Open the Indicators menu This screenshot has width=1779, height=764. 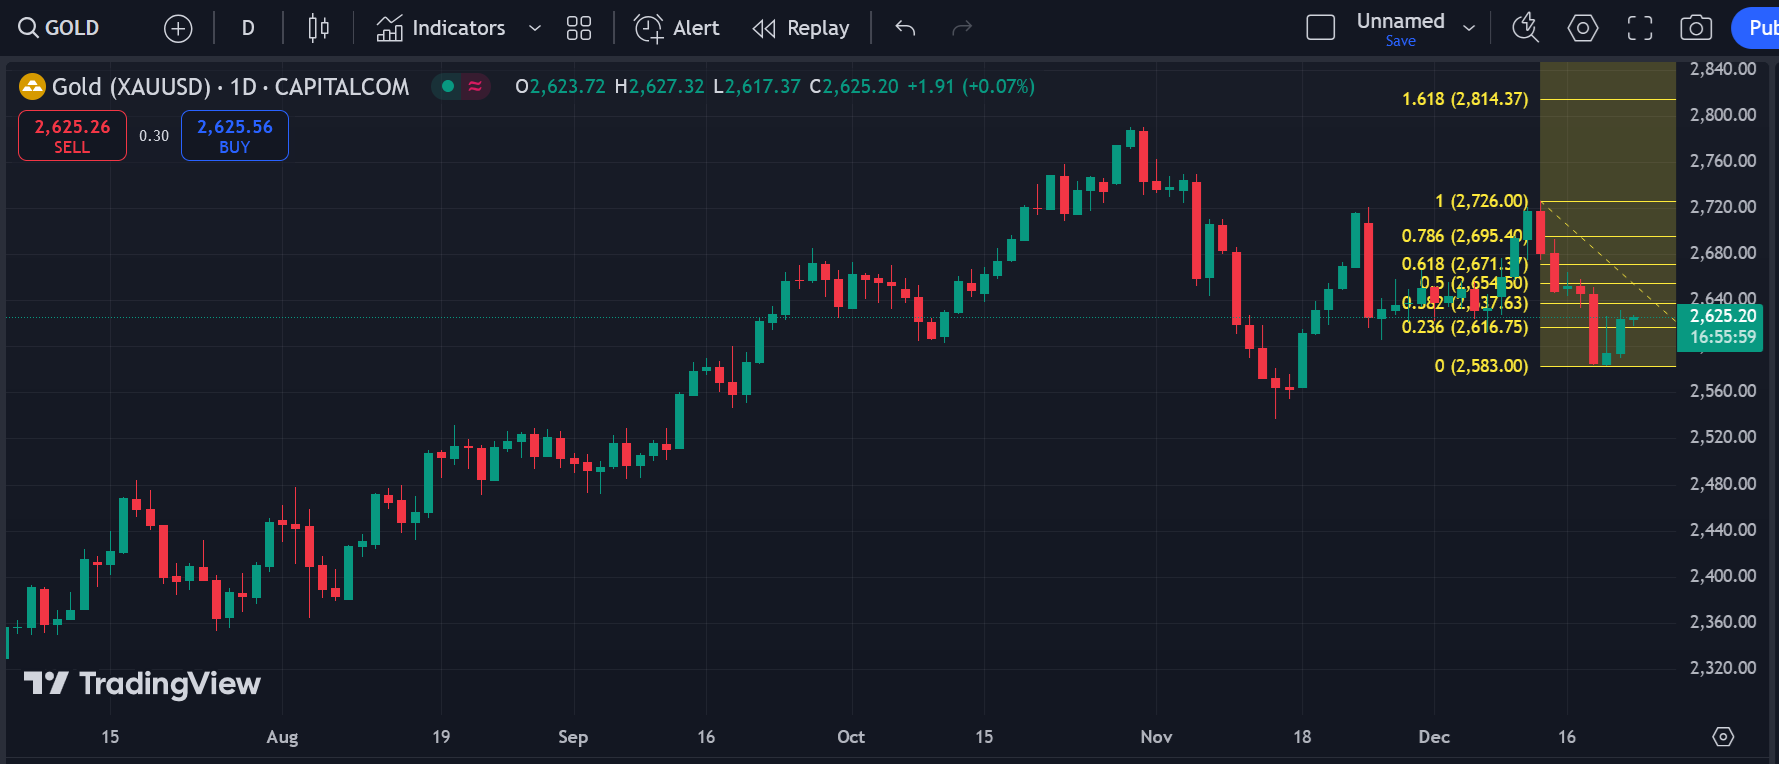441,29
